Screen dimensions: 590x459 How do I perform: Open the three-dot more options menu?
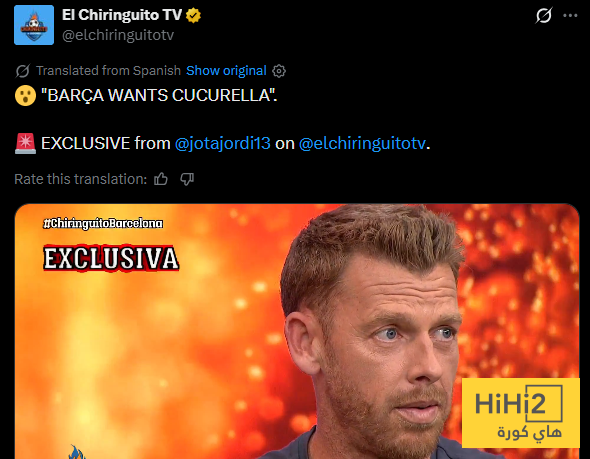tap(570, 15)
